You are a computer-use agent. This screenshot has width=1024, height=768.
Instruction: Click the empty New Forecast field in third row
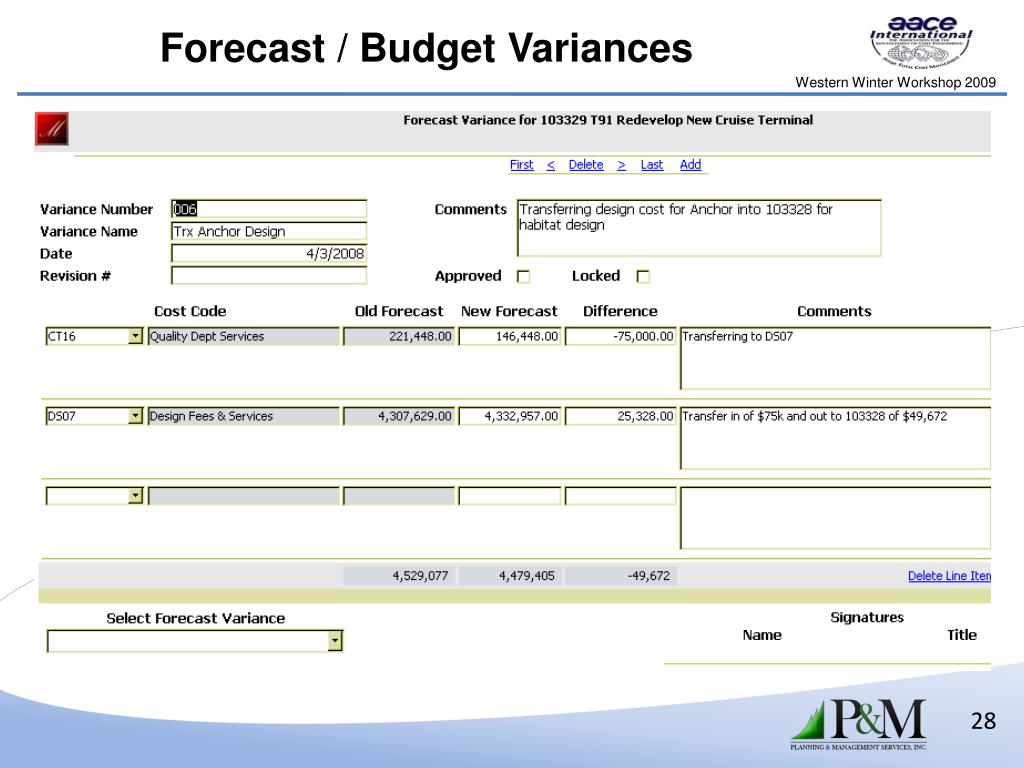pos(509,496)
